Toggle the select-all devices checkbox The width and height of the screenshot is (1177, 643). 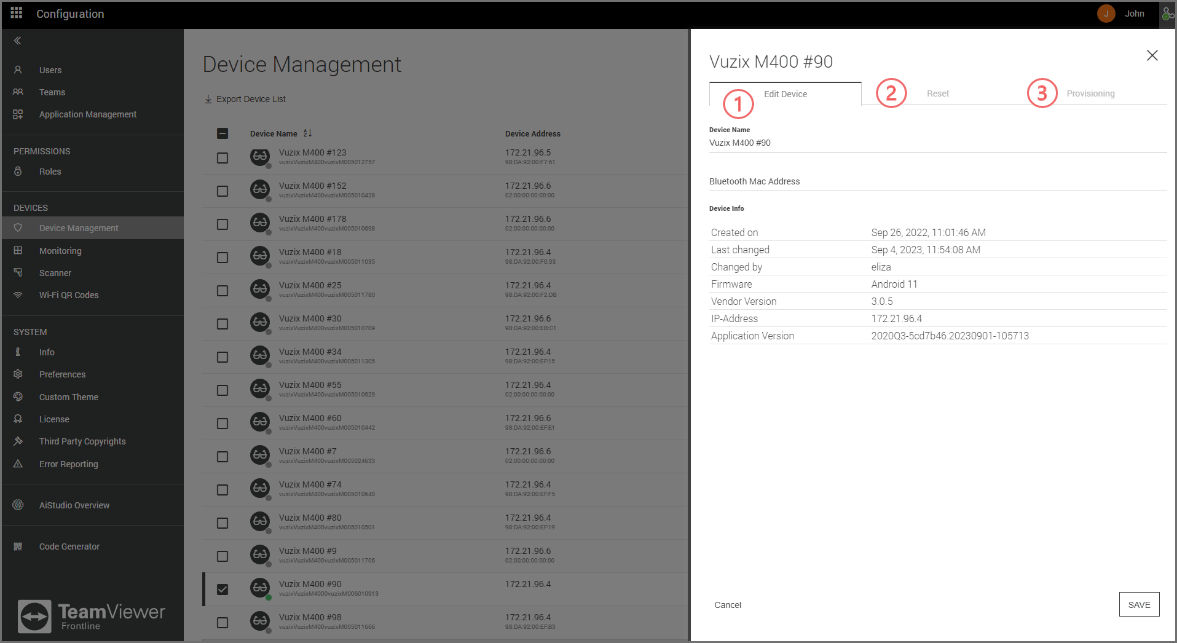pyautogui.click(x=222, y=134)
